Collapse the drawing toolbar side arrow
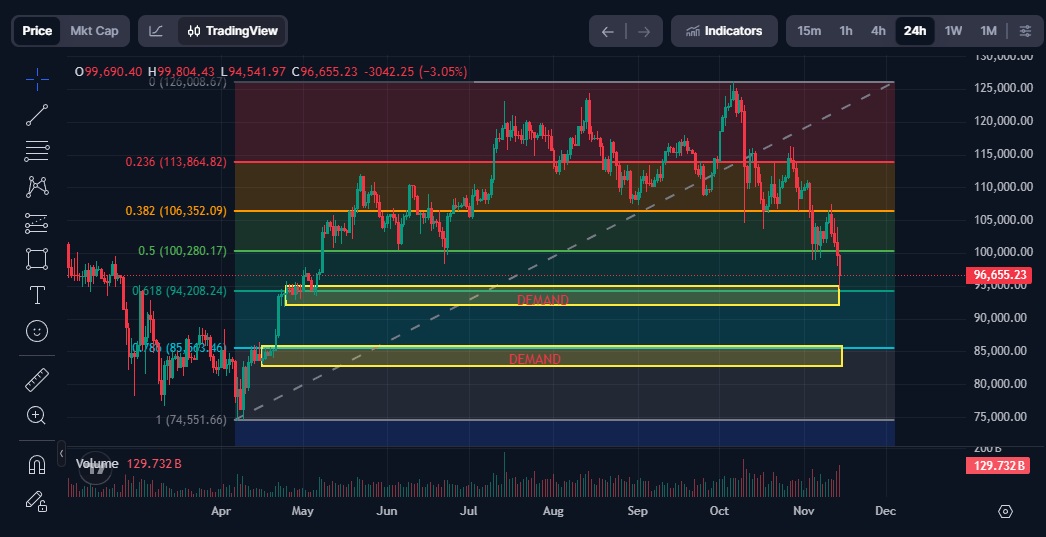 click(x=61, y=454)
